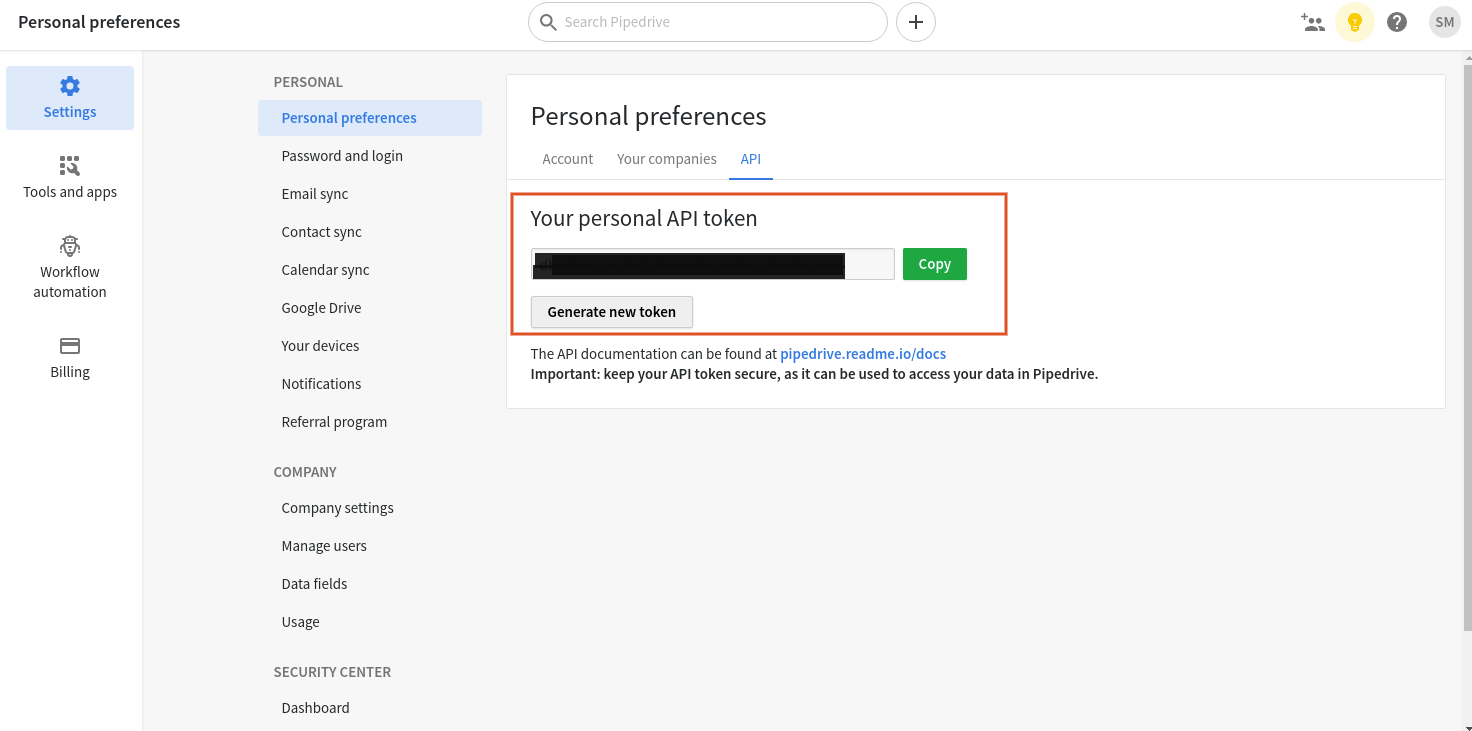Click the API token text field
The image size is (1472, 731).
[712, 264]
